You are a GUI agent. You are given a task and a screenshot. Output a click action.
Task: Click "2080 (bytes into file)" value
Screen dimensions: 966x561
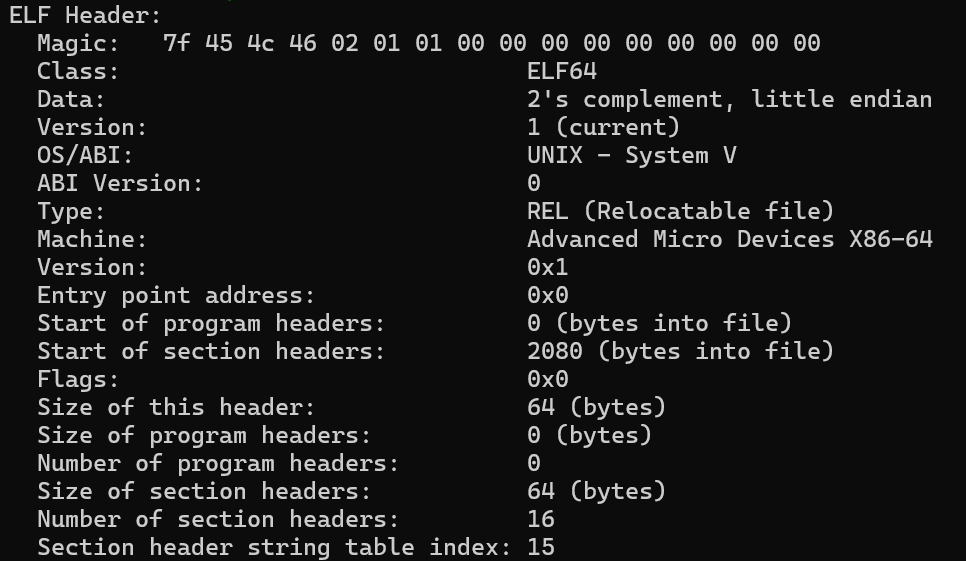point(680,351)
